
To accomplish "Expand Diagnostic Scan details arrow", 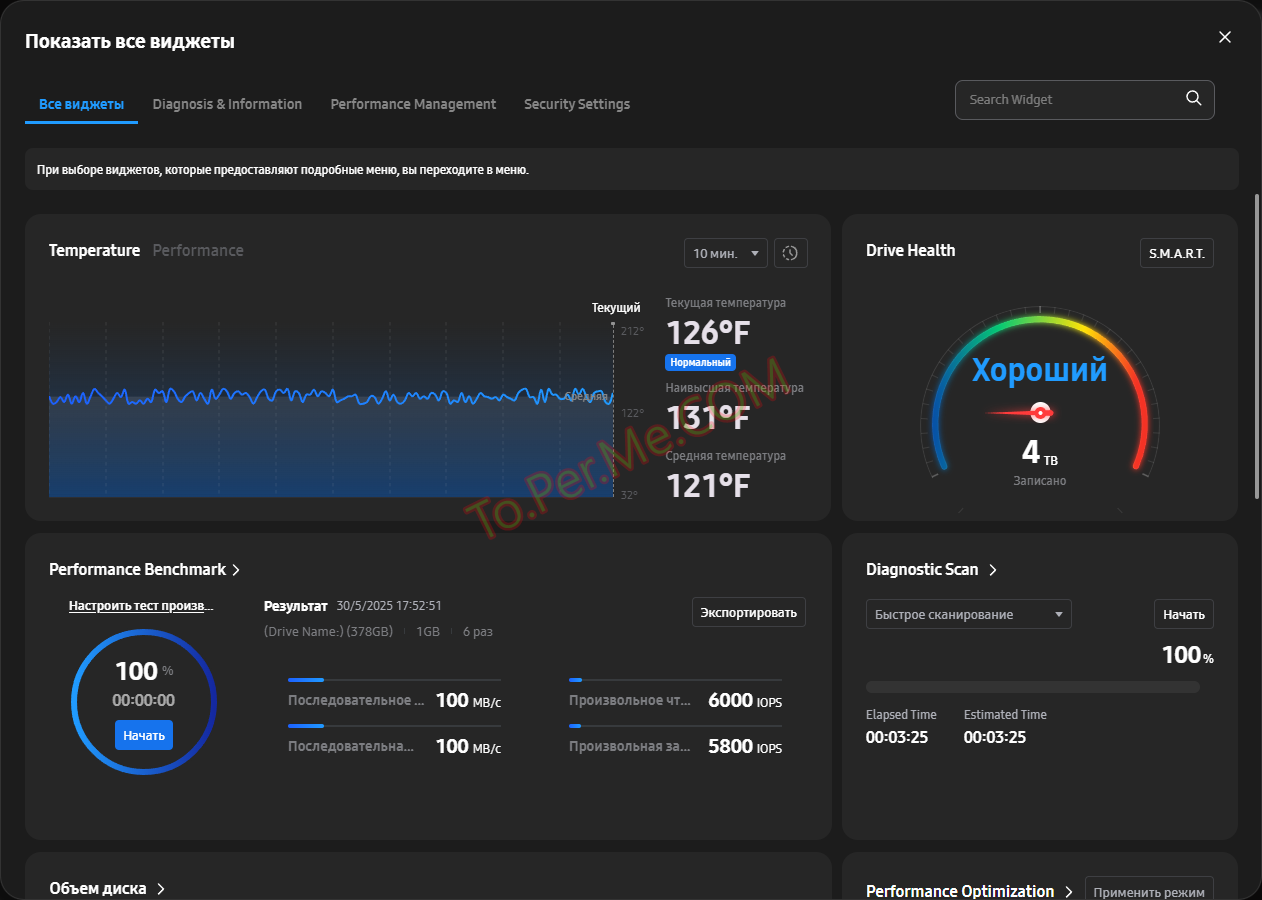I will [993, 570].
